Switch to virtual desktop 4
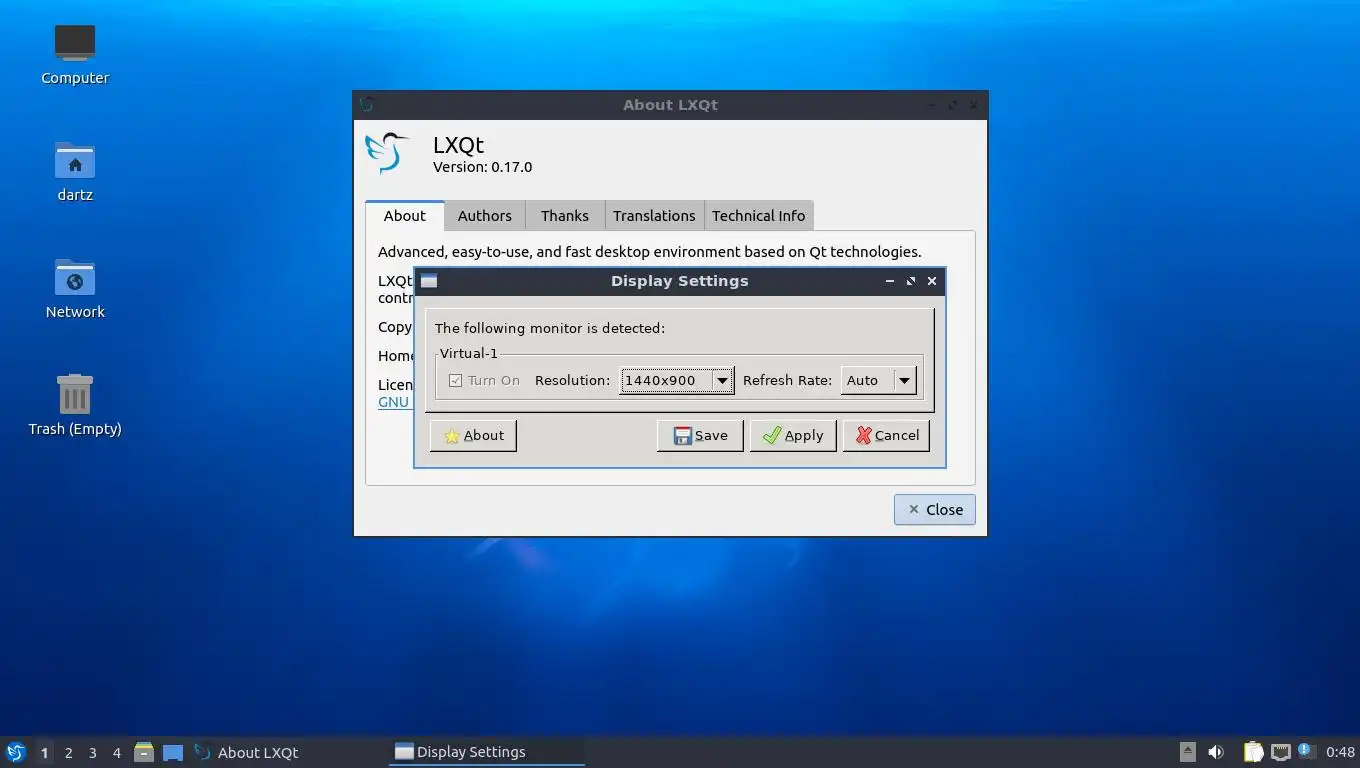The height and width of the screenshot is (768, 1360). point(116,752)
